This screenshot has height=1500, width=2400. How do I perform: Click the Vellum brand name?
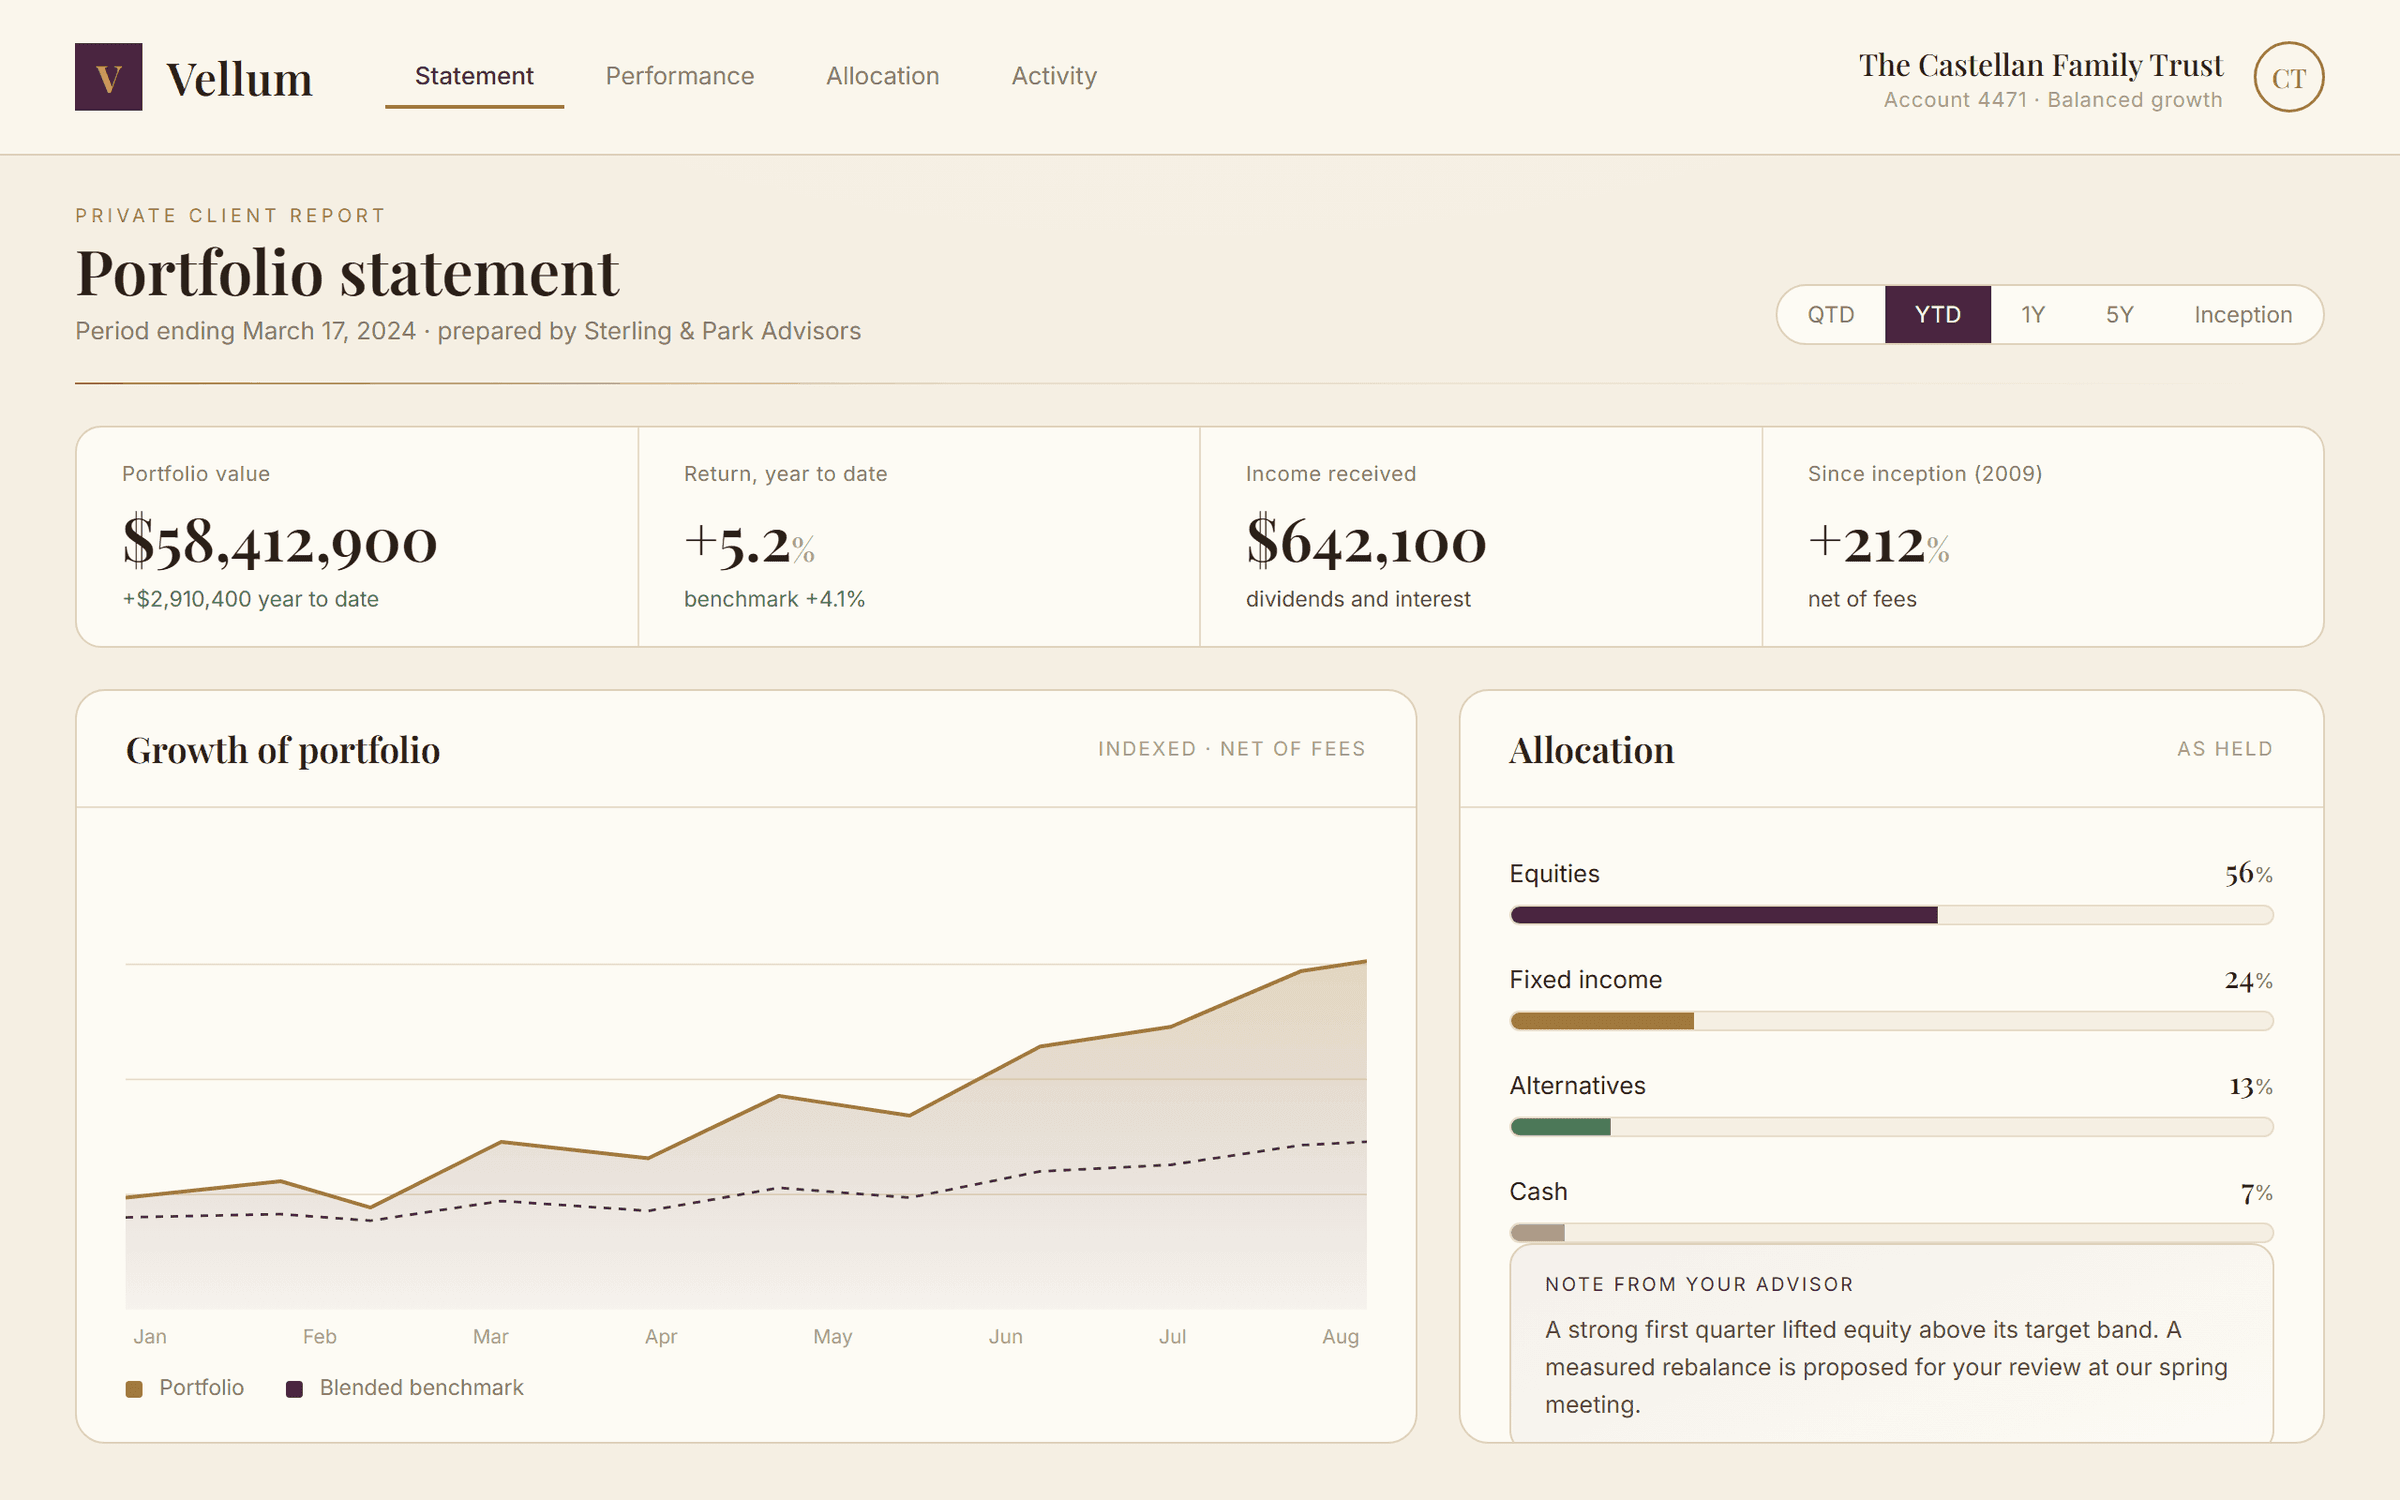coord(239,79)
